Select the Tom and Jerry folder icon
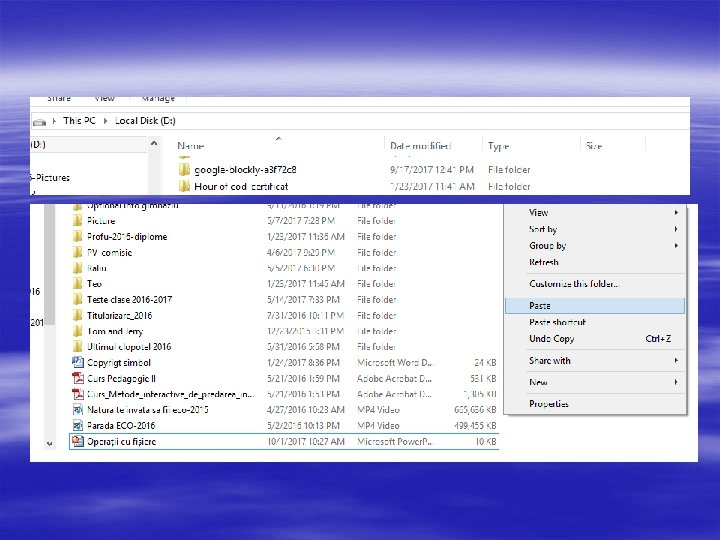 click(78, 331)
